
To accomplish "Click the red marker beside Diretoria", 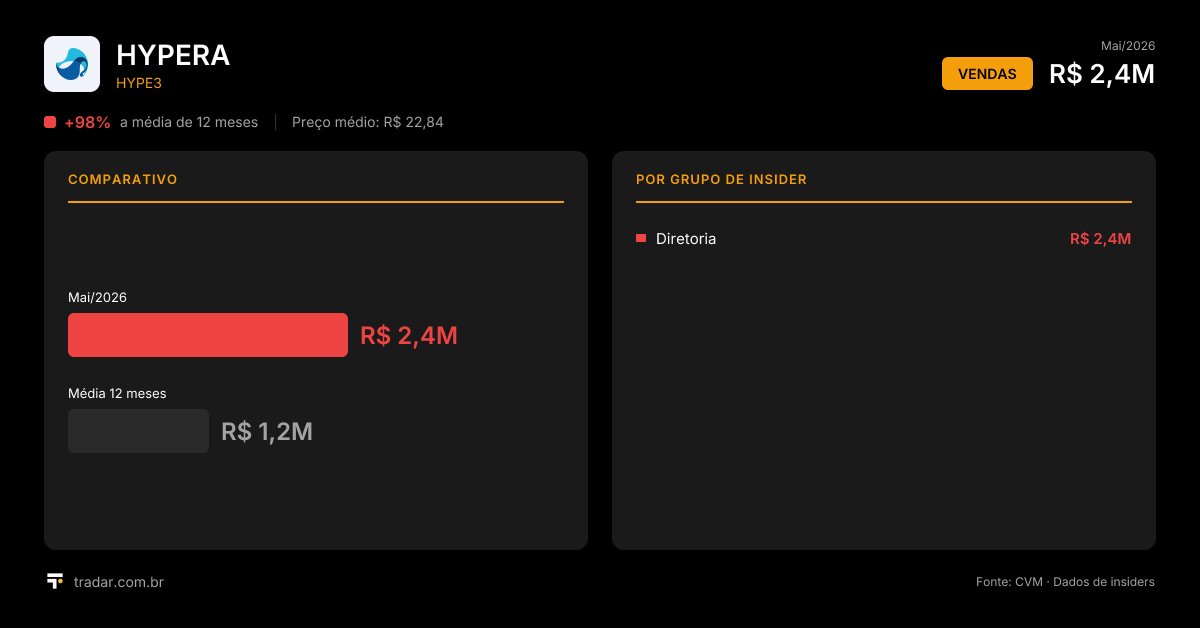I will point(641,238).
